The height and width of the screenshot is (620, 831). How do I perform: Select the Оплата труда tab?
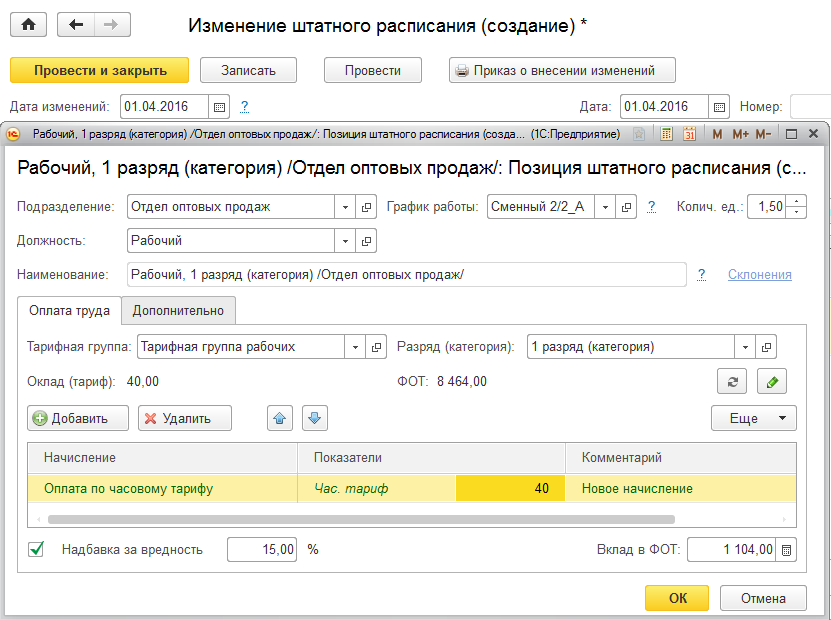click(x=69, y=311)
